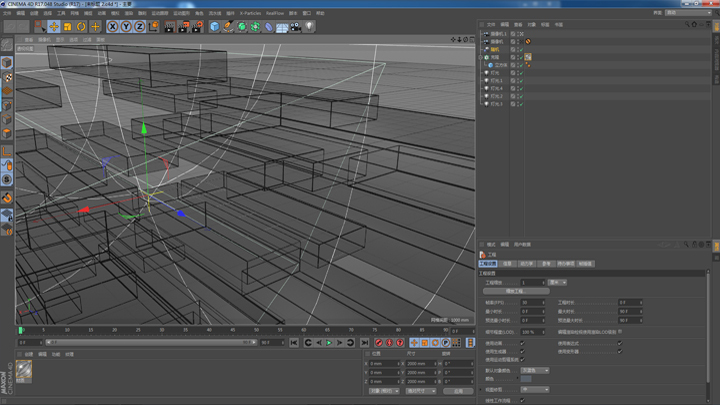This screenshot has height=405, width=720.
Task: Click the blue deformer icon
Action: [269, 27]
